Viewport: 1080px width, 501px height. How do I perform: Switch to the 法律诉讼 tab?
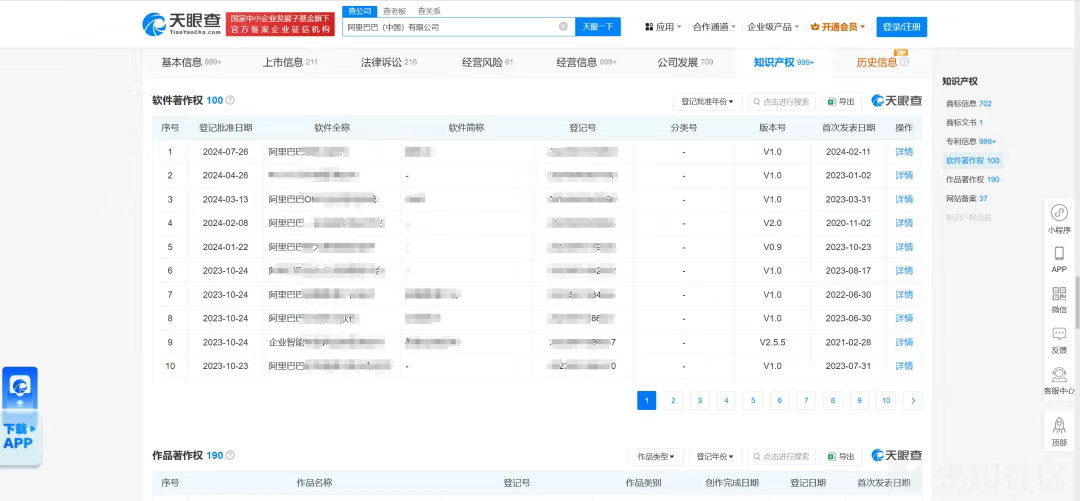(389, 62)
